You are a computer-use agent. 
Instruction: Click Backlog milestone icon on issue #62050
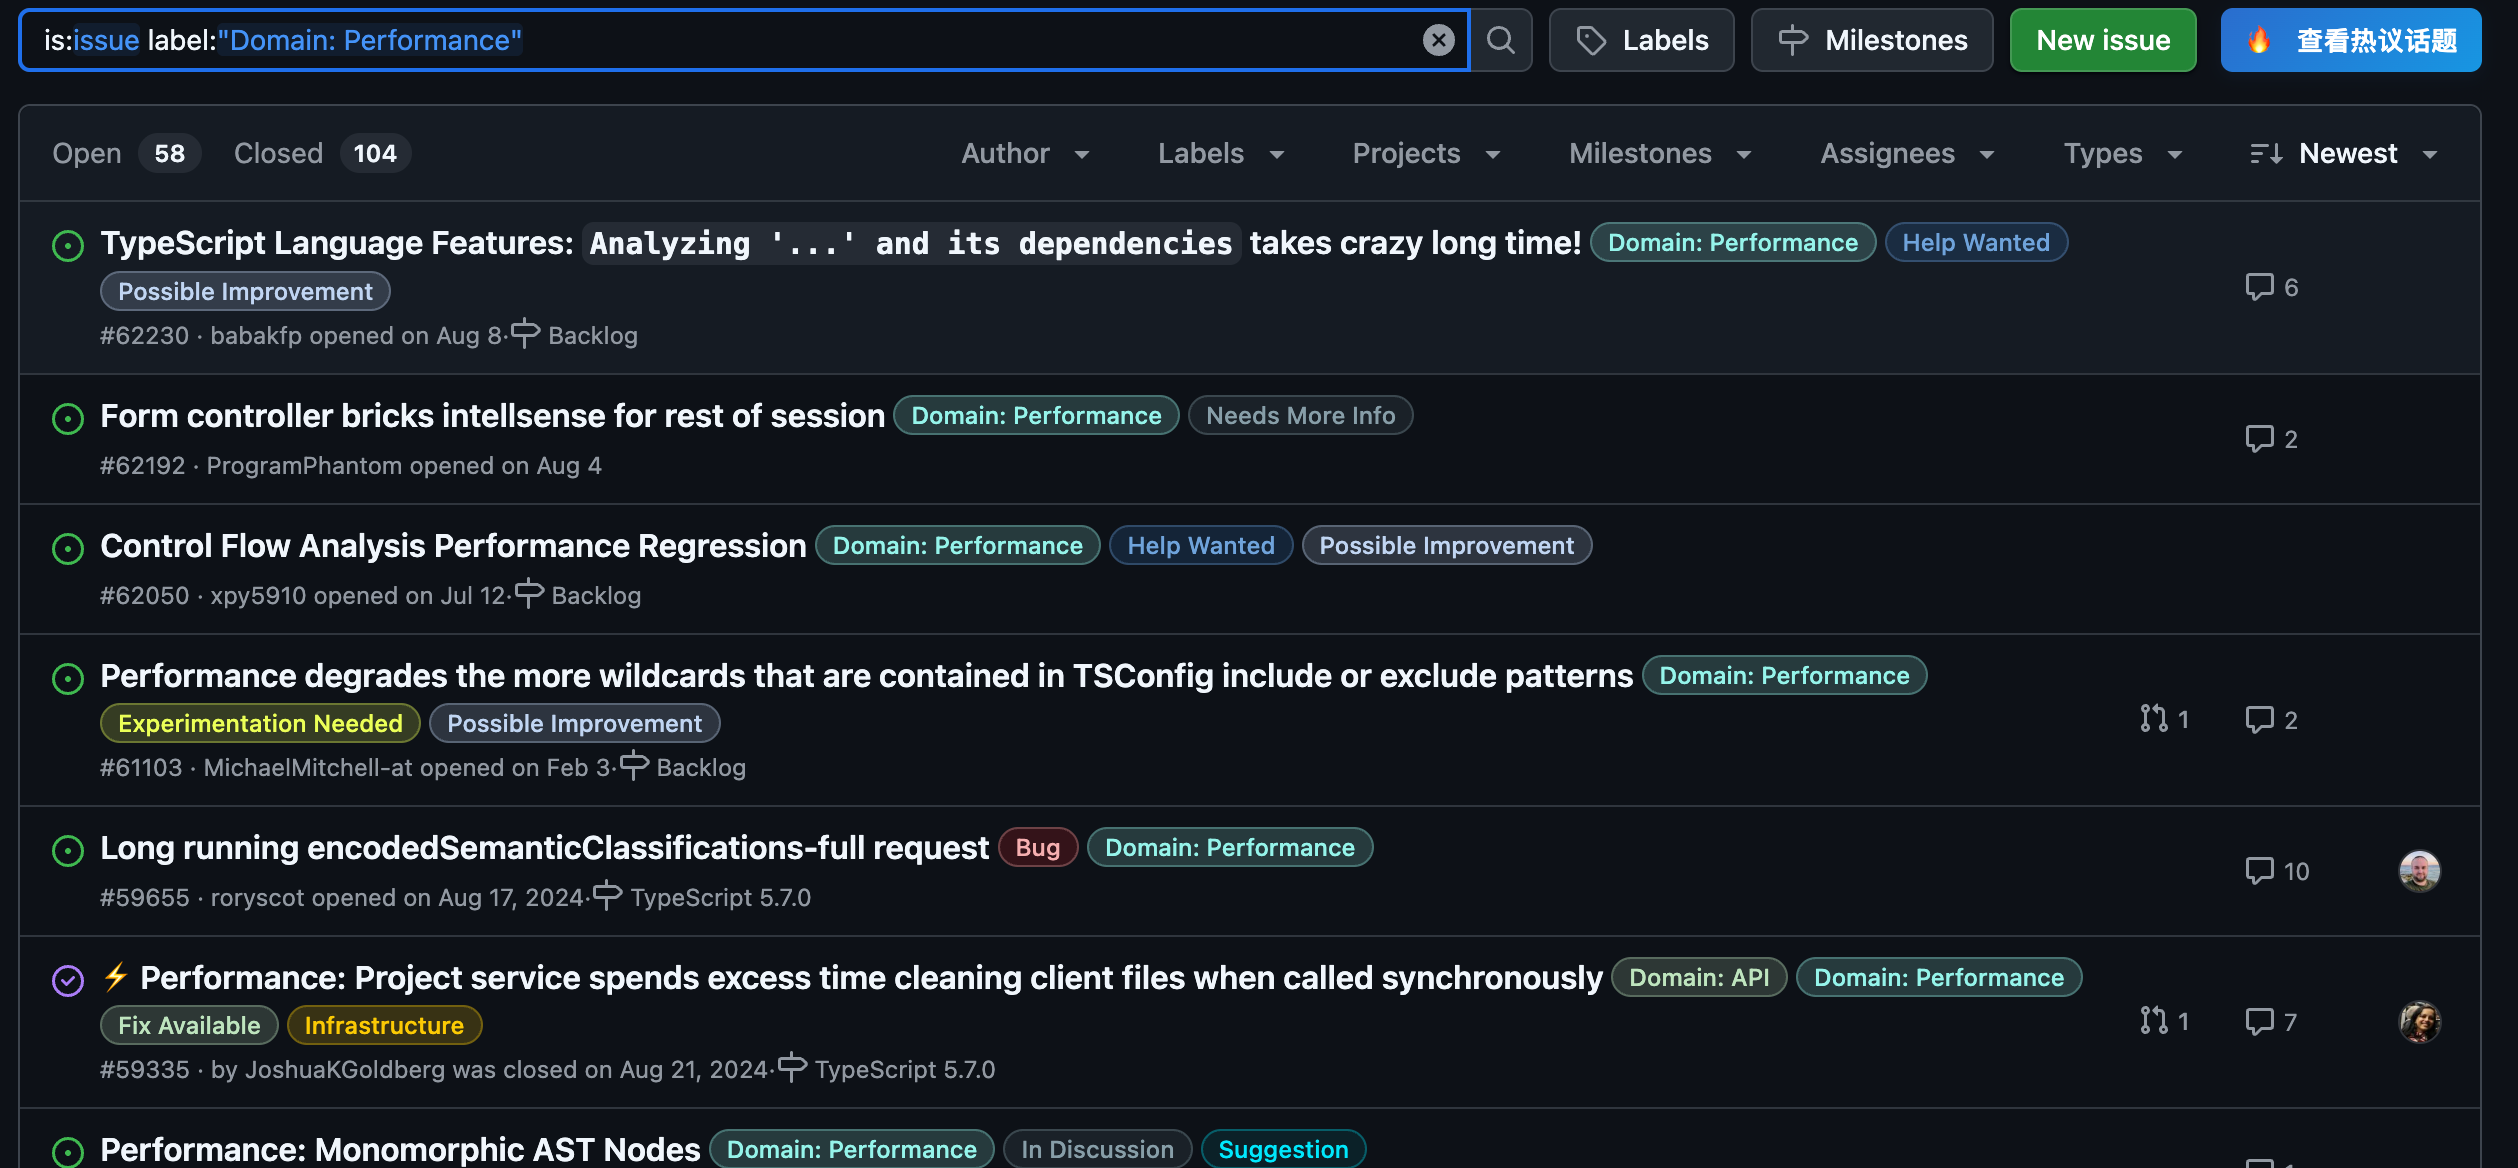pyautogui.click(x=529, y=594)
